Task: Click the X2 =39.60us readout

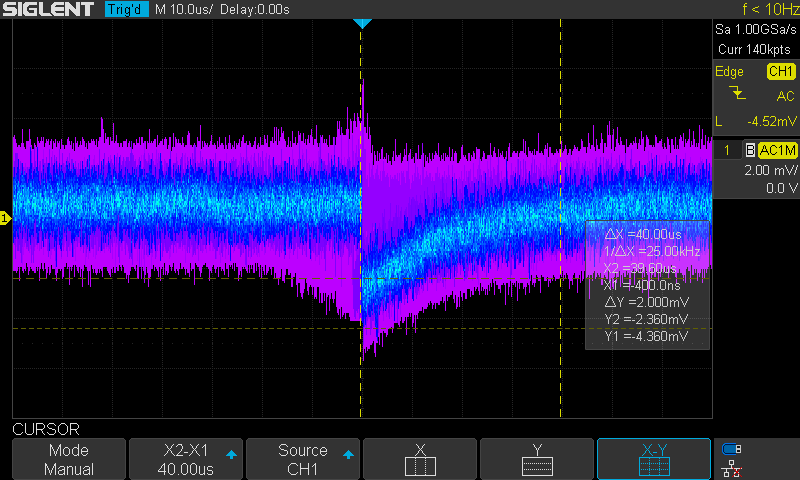Action: (x=640, y=268)
